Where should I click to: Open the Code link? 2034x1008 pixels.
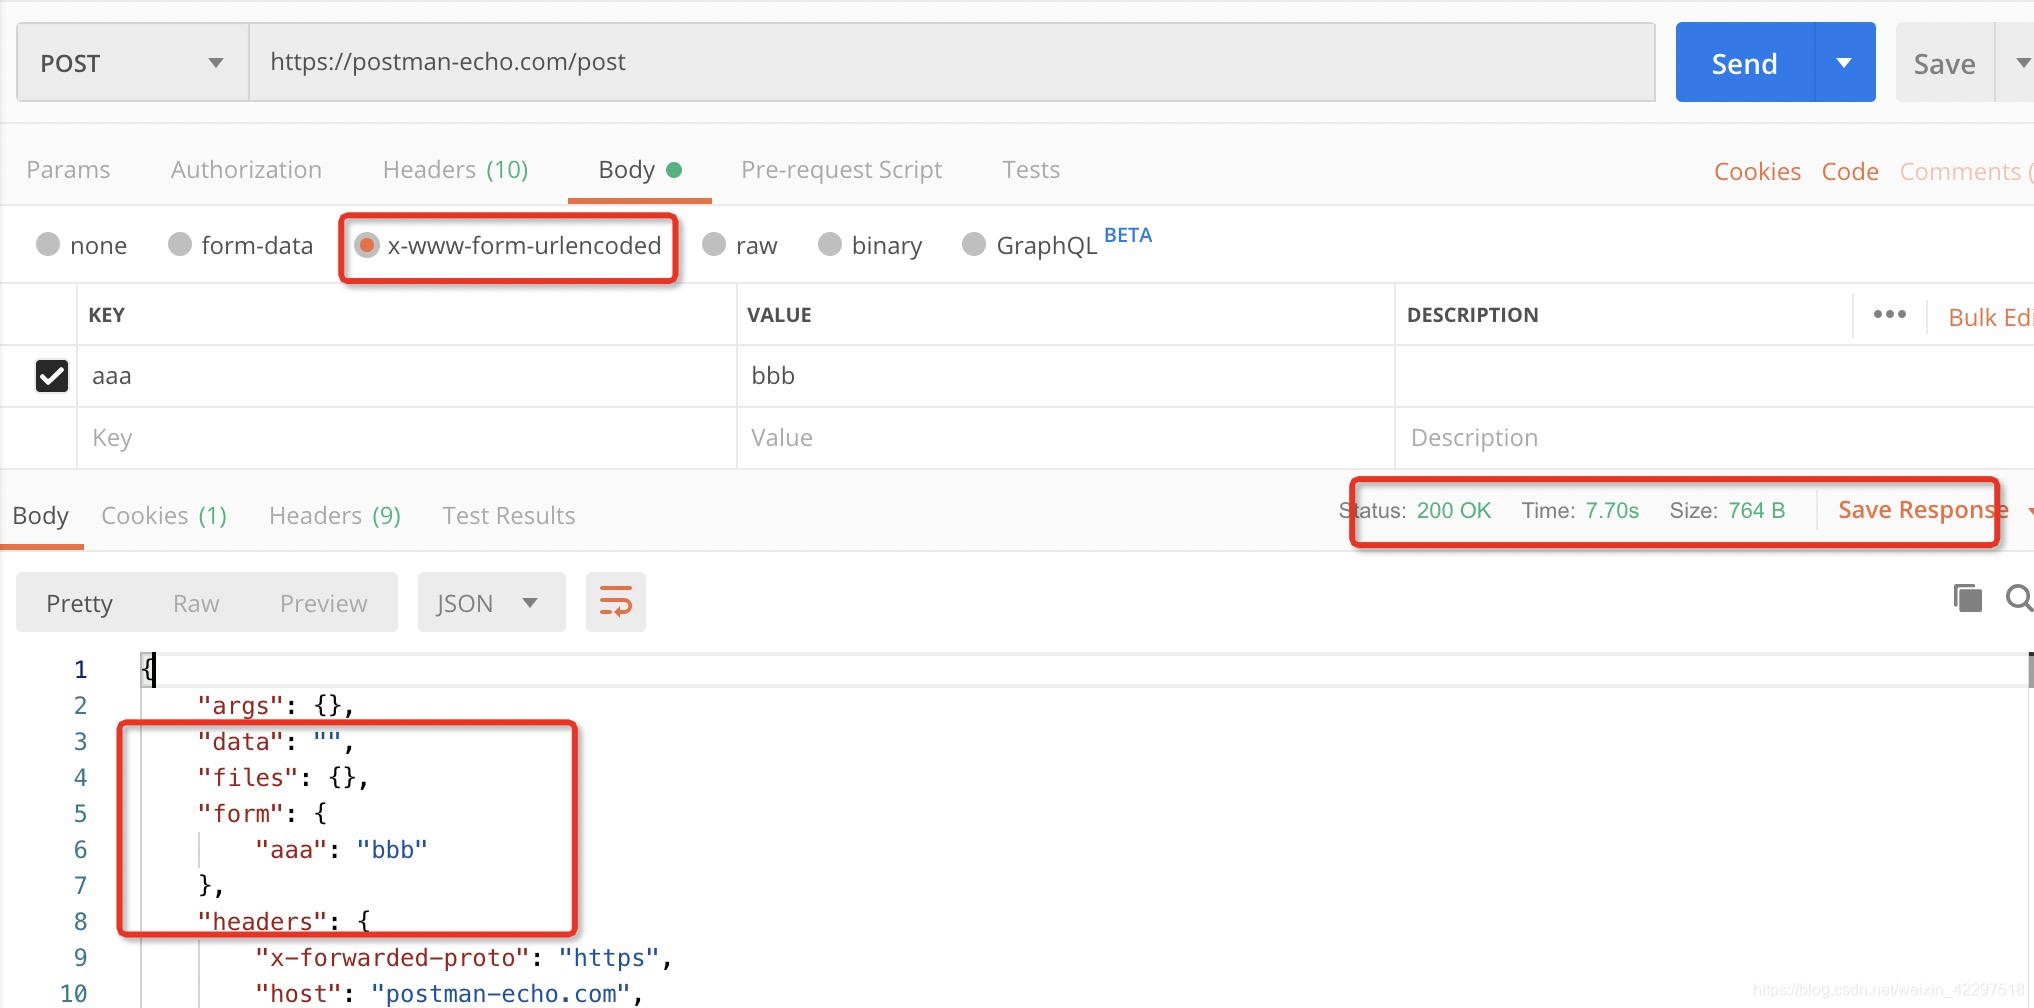(x=1850, y=171)
